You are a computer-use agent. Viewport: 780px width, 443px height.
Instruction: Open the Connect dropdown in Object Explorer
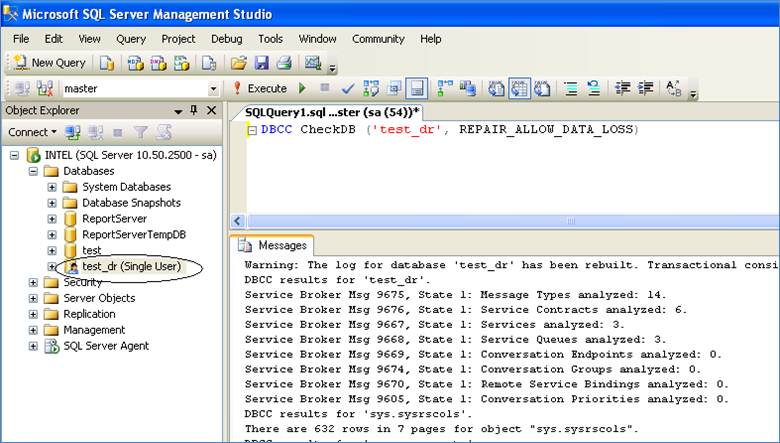(32, 132)
